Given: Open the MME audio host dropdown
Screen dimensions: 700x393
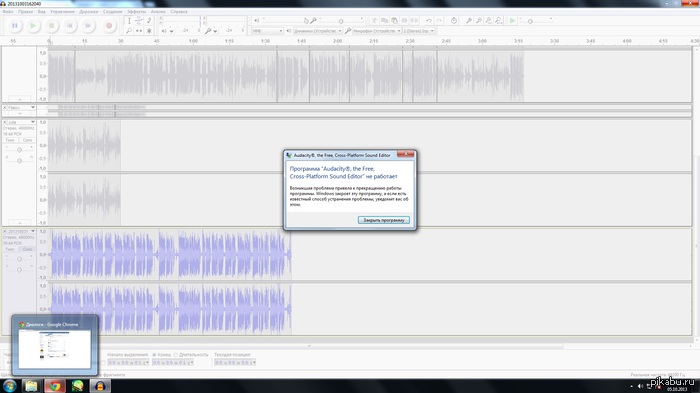Looking at the screenshot, I should click(x=267, y=31).
